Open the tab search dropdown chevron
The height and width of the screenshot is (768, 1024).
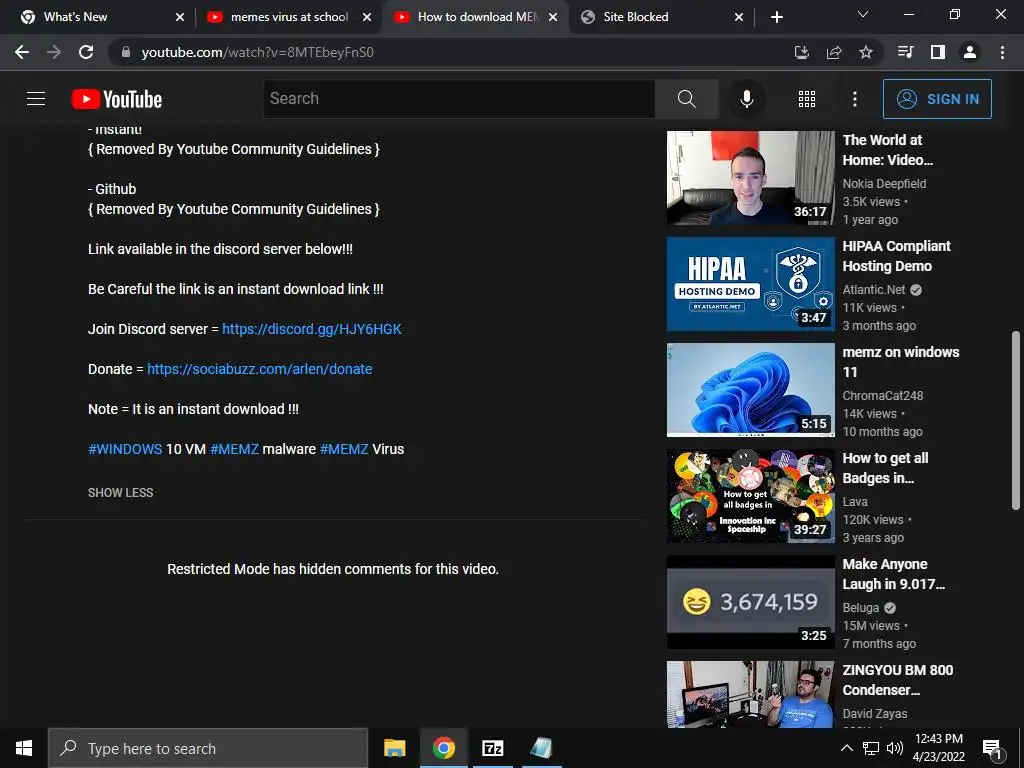863,14
